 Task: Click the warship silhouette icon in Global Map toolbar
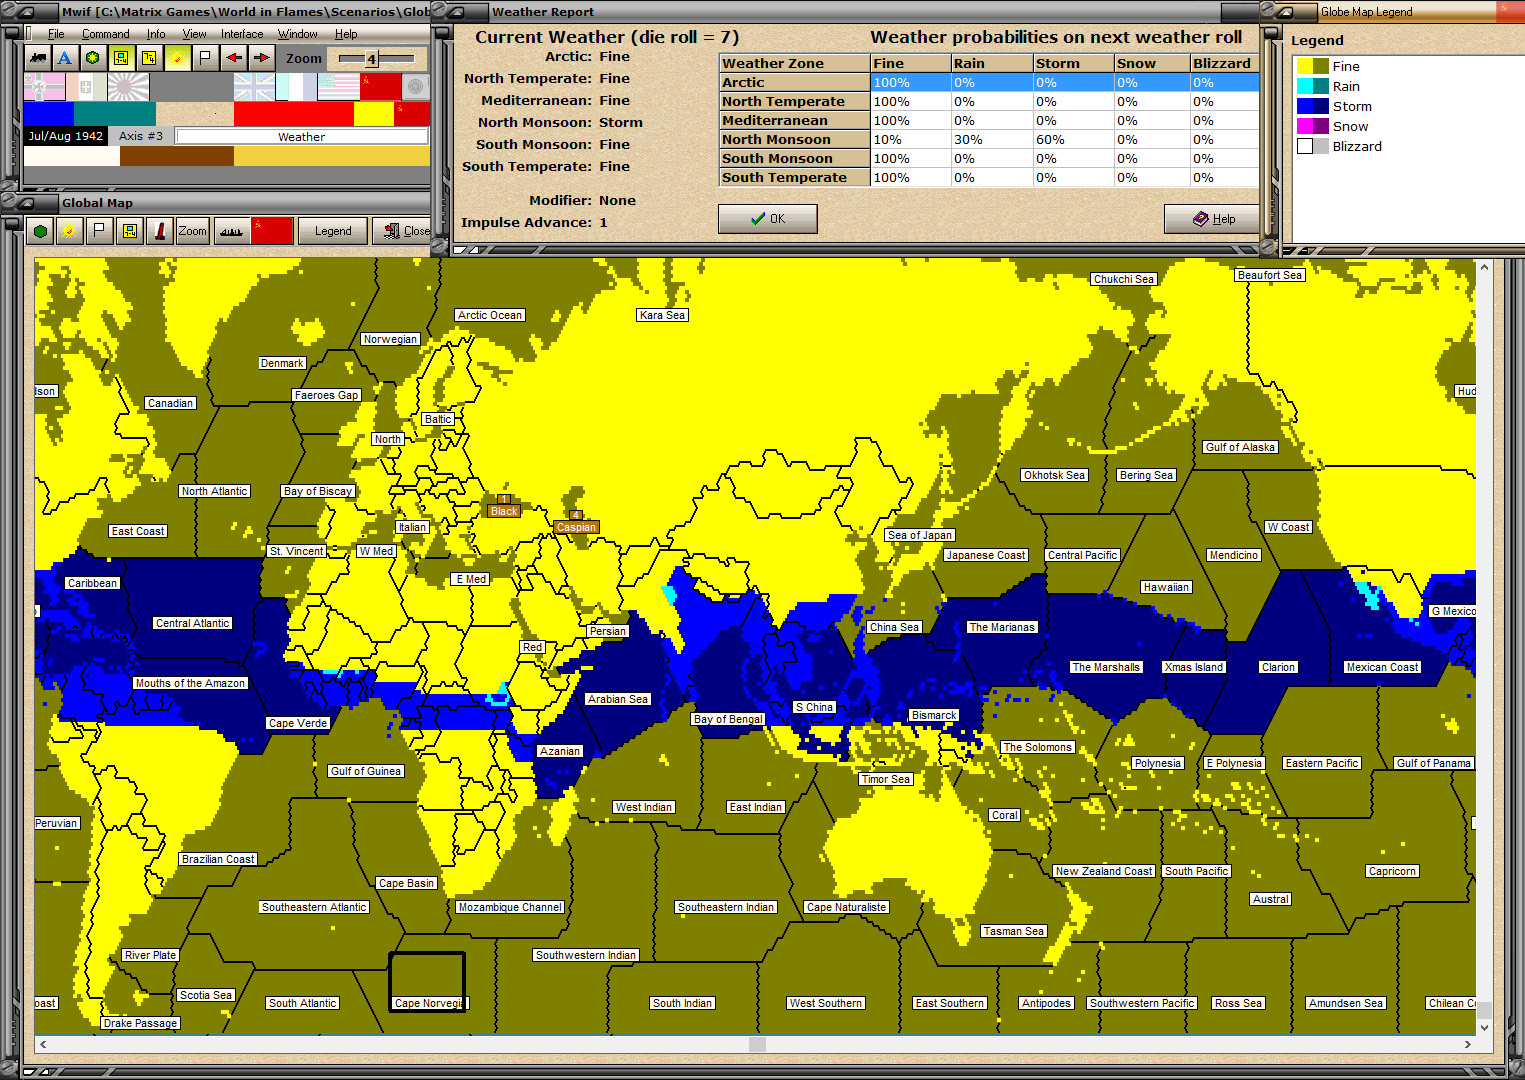[x=231, y=231]
